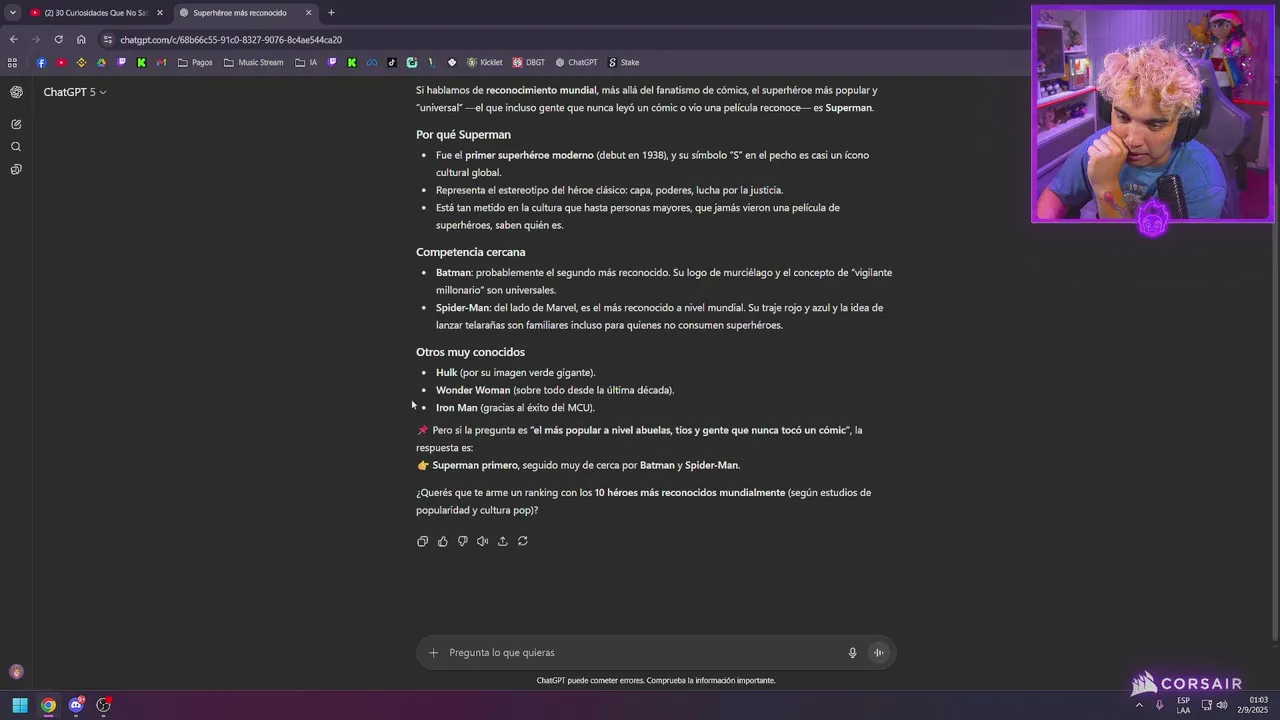1280x720 pixels.
Task: Go to the browser home page
Action: tap(81, 40)
